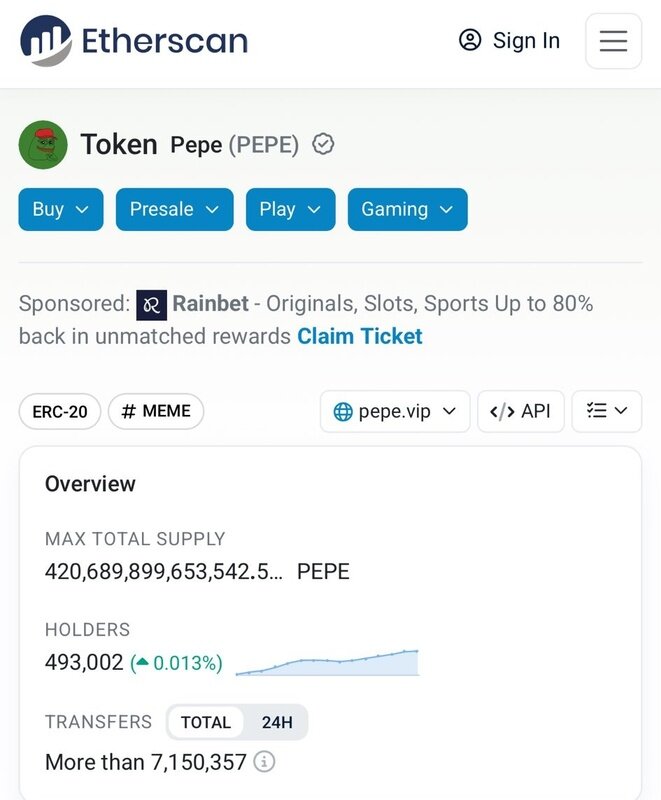661x800 pixels.
Task: Select the TOTAL transfers toggle
Action: click(206, 722)
